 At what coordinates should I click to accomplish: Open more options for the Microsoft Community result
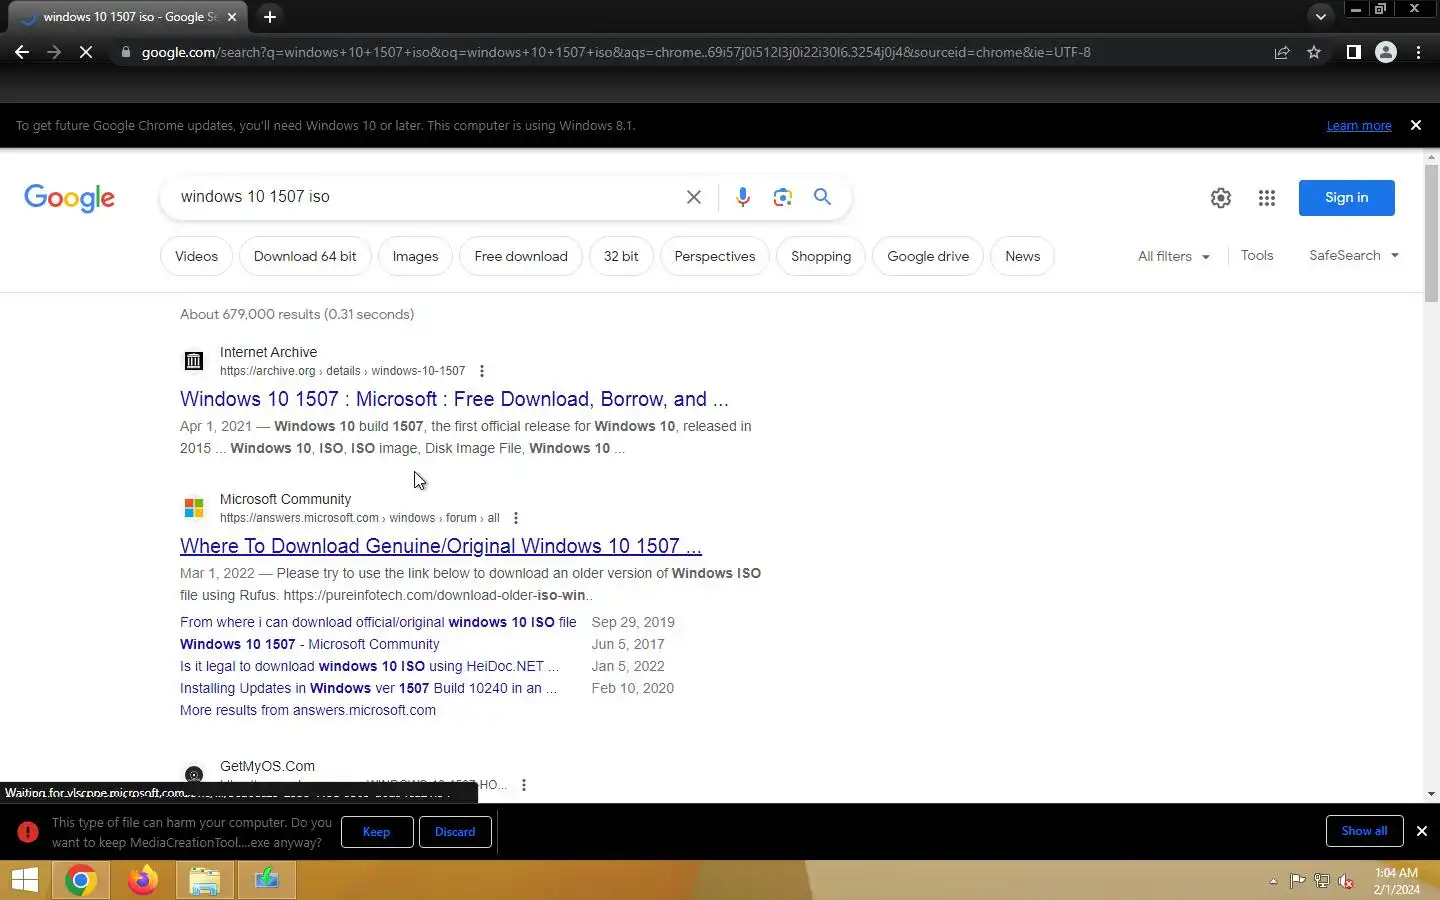(516, 518)
